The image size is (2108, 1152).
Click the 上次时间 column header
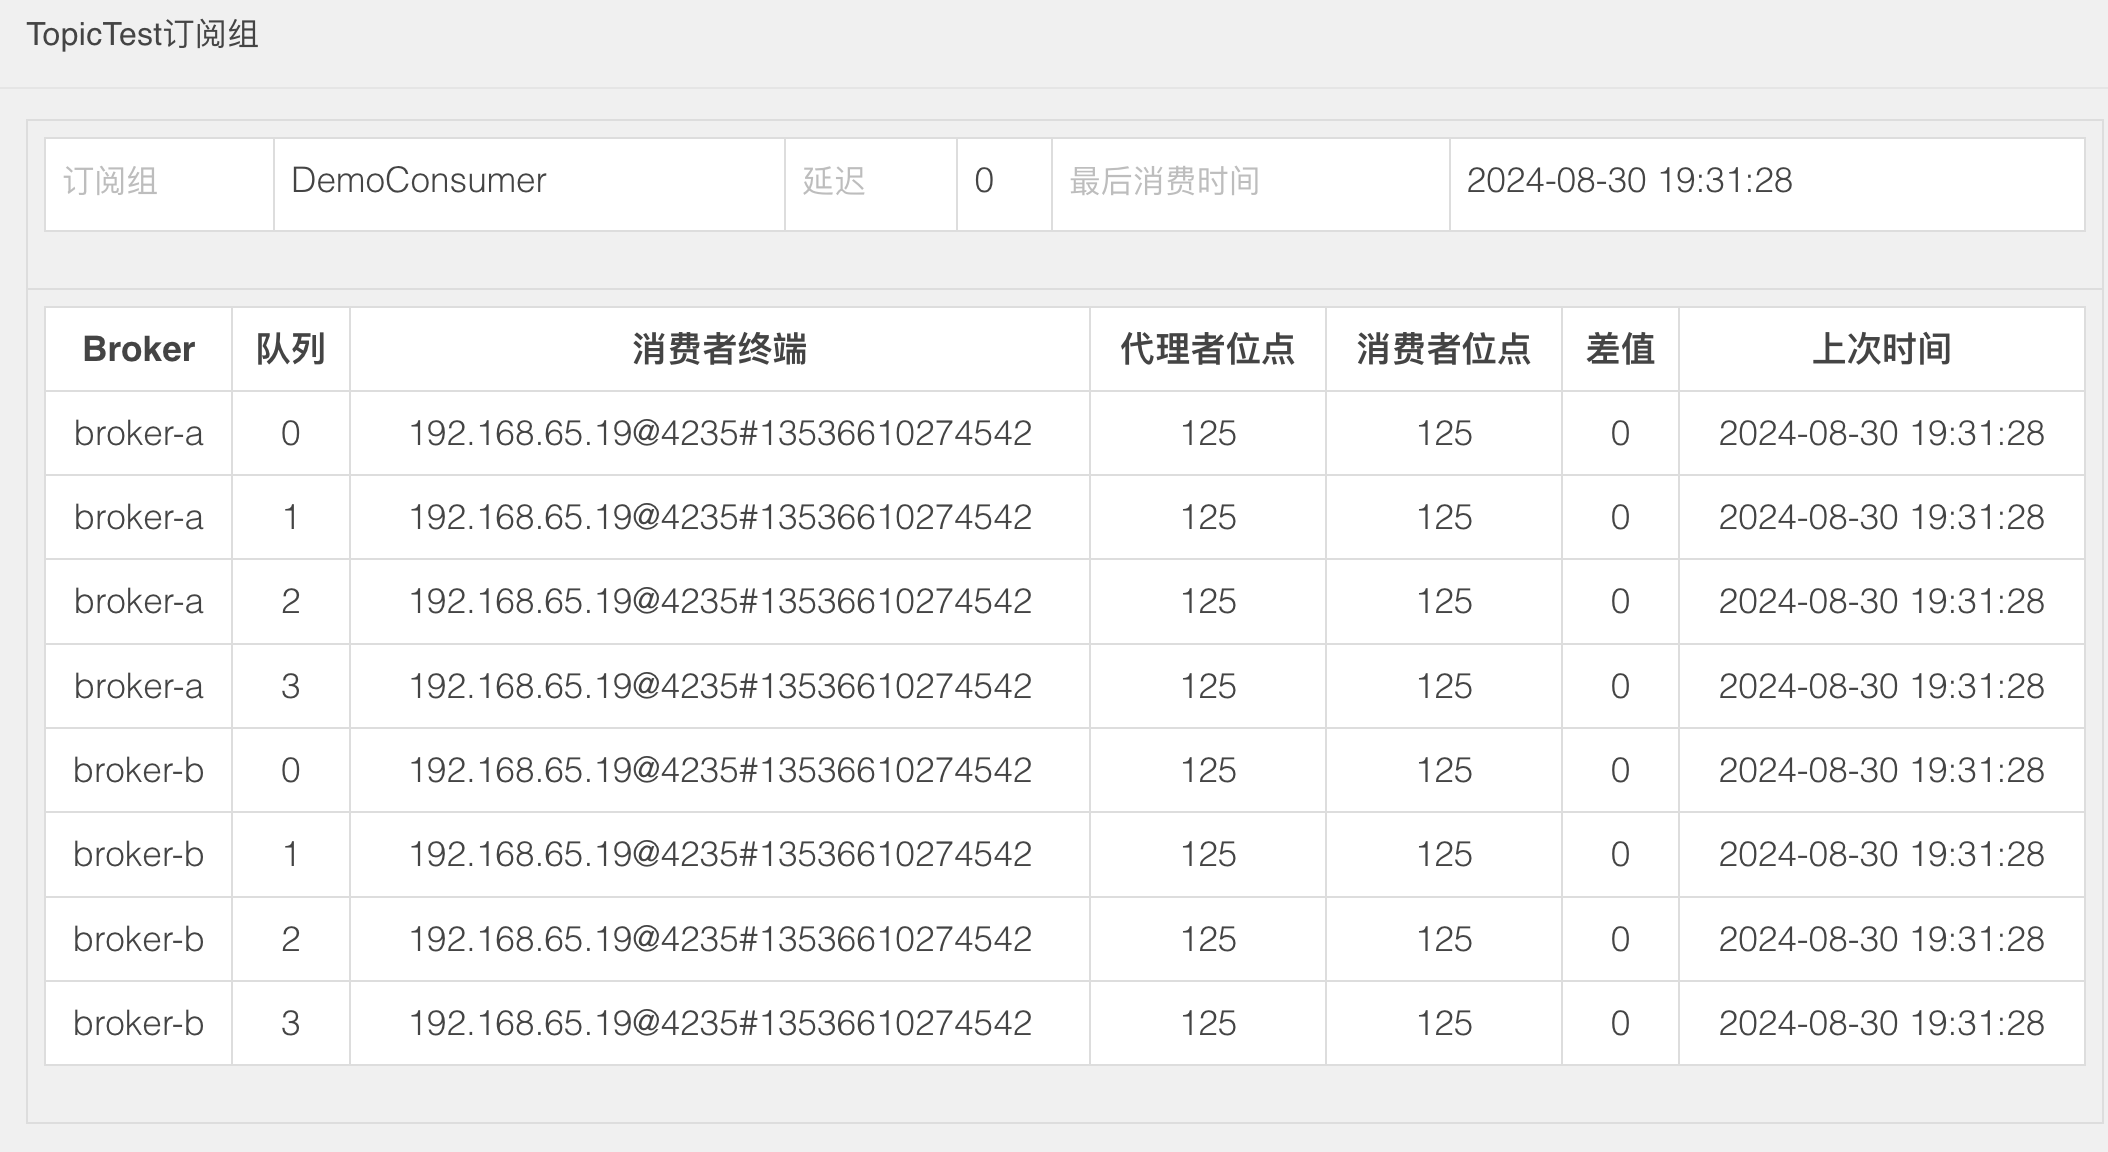point(1881,349)
